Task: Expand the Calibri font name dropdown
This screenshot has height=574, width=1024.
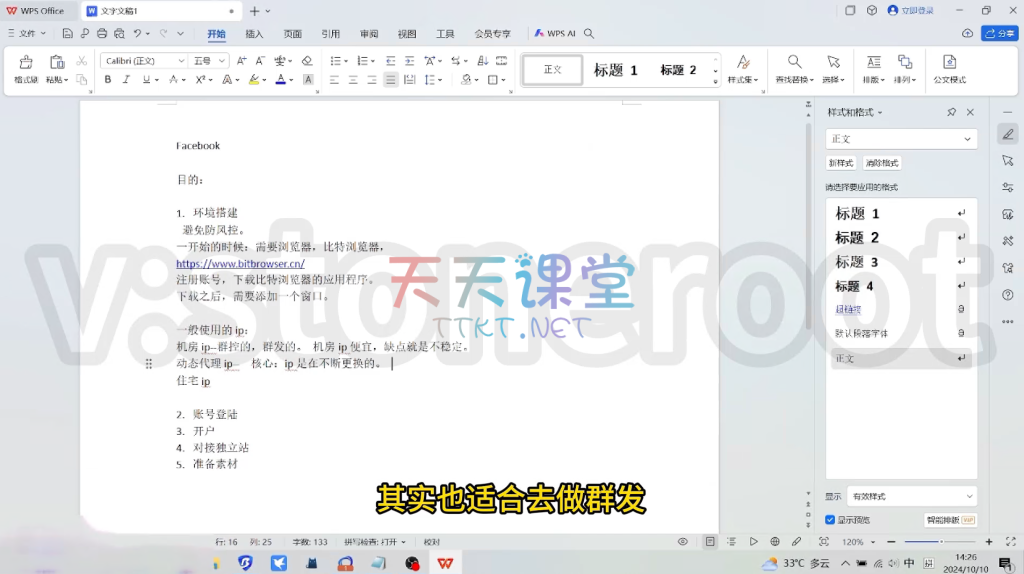Action: pyautogui.click(x=181, y=61)
